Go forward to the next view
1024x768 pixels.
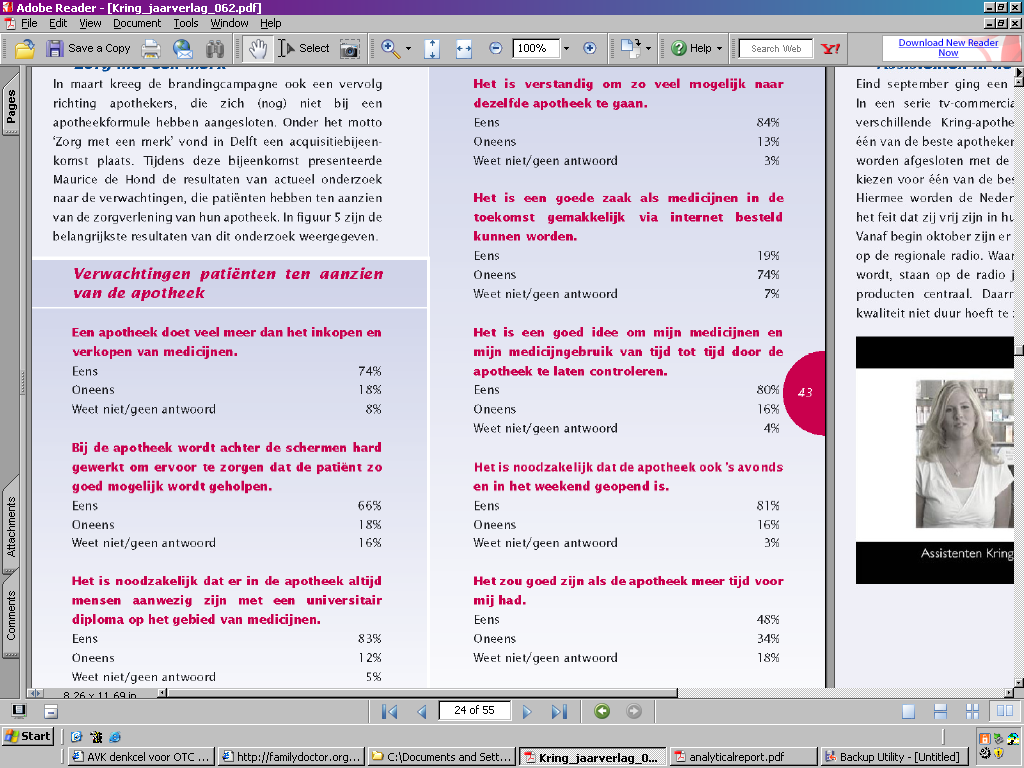633,711
